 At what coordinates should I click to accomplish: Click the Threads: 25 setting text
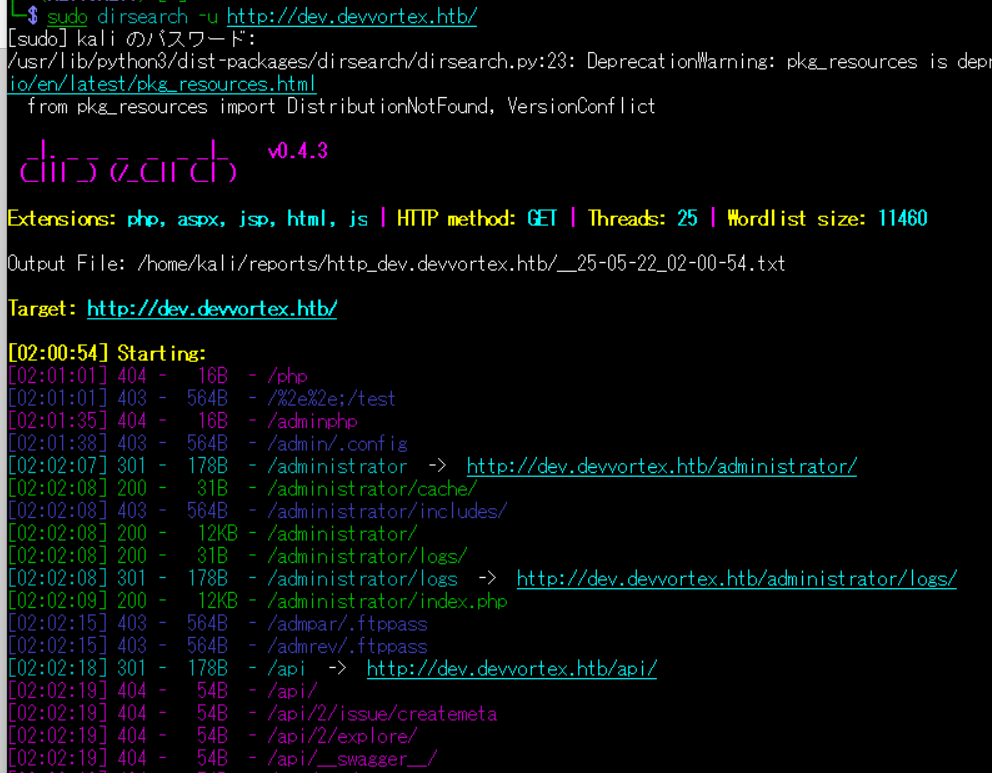(642, 219)
